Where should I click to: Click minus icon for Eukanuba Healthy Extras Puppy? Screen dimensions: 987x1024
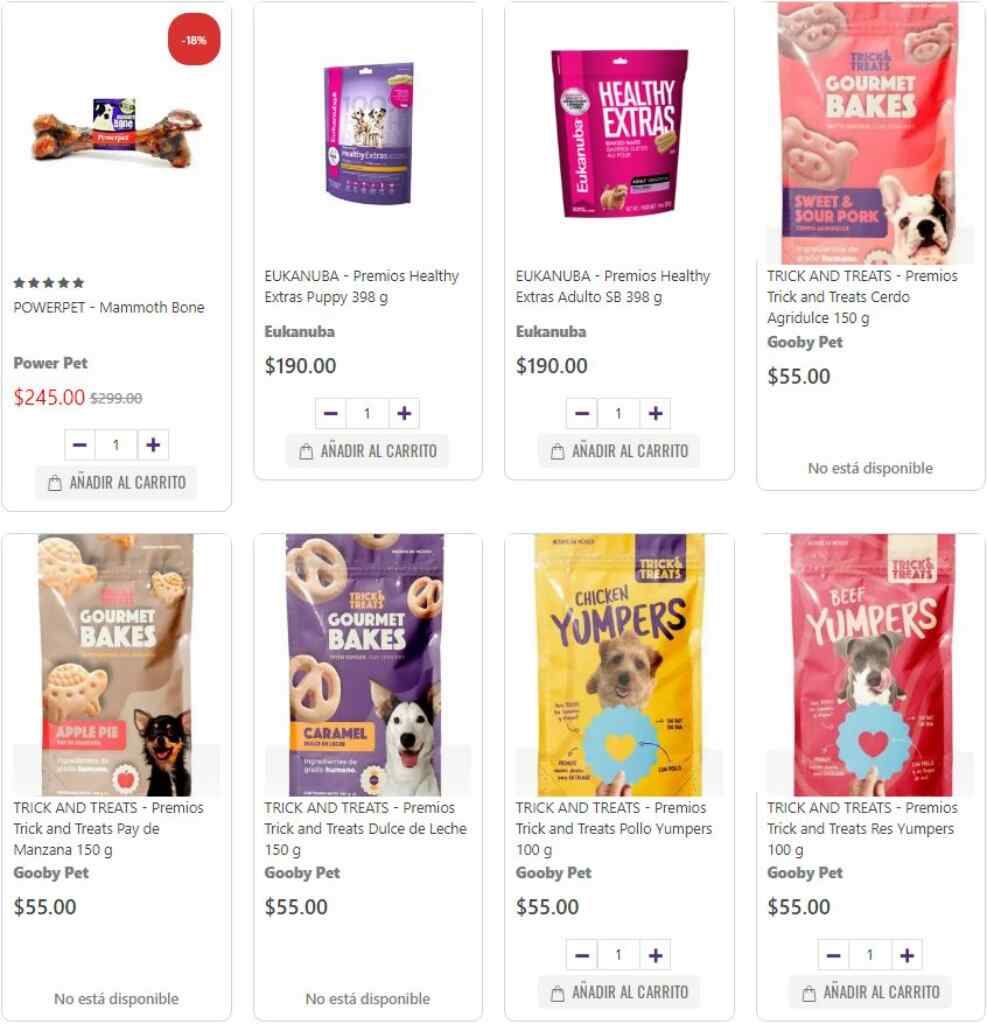pyautogui.click(x=331, y=413)
